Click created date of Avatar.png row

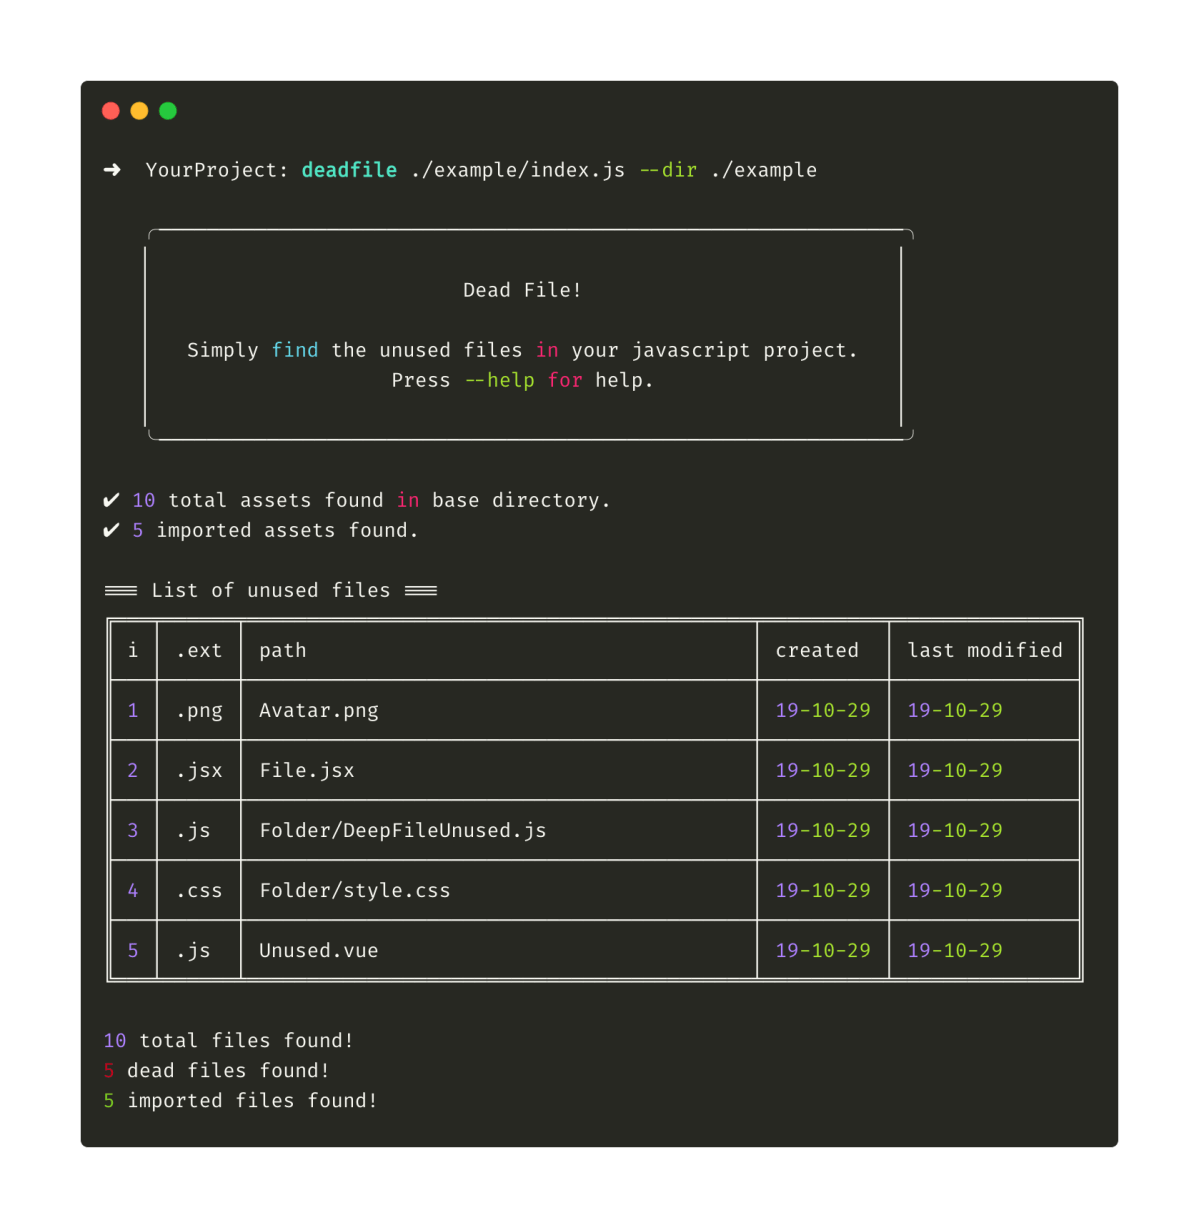coord(823,710)
